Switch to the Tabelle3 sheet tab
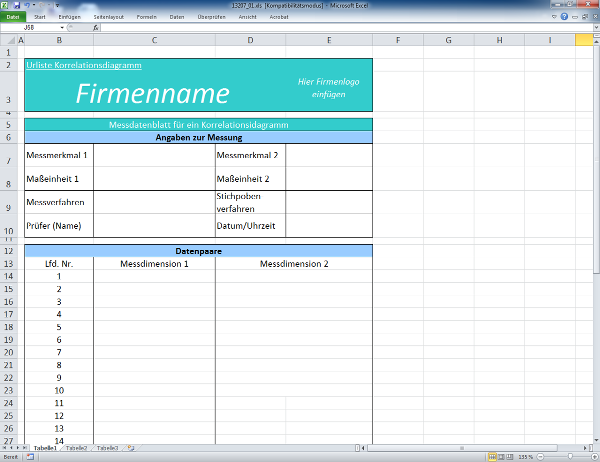This screenshot has width=600, height=462. 108,448
